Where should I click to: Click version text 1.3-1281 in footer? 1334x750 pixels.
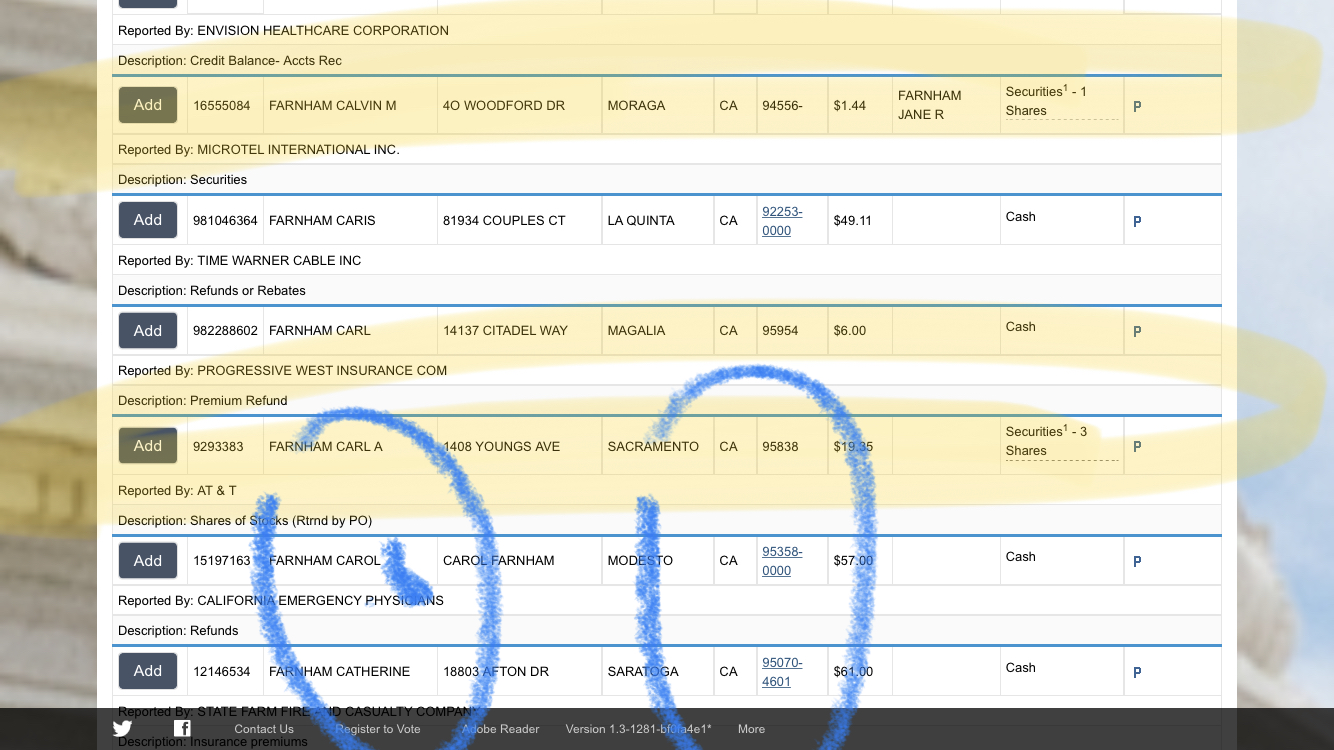[638, 729]
